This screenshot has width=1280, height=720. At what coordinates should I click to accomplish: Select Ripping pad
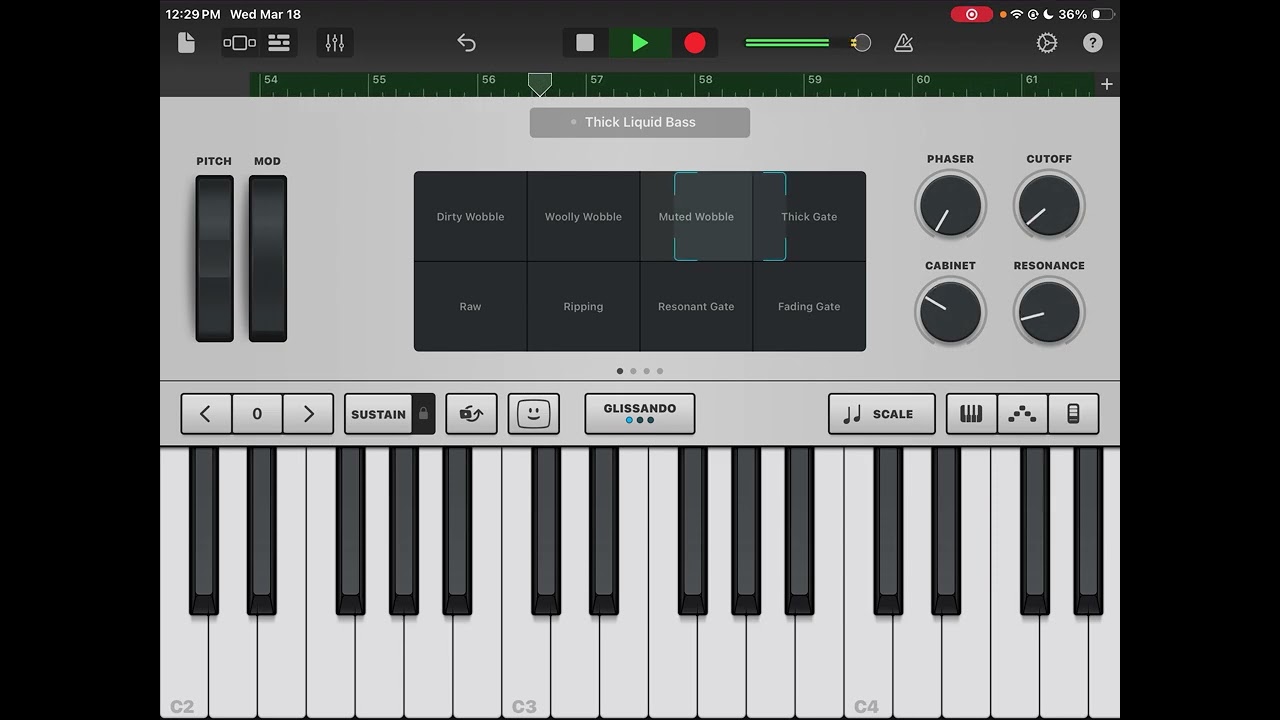pyautogui.click(x=583, y=306)
